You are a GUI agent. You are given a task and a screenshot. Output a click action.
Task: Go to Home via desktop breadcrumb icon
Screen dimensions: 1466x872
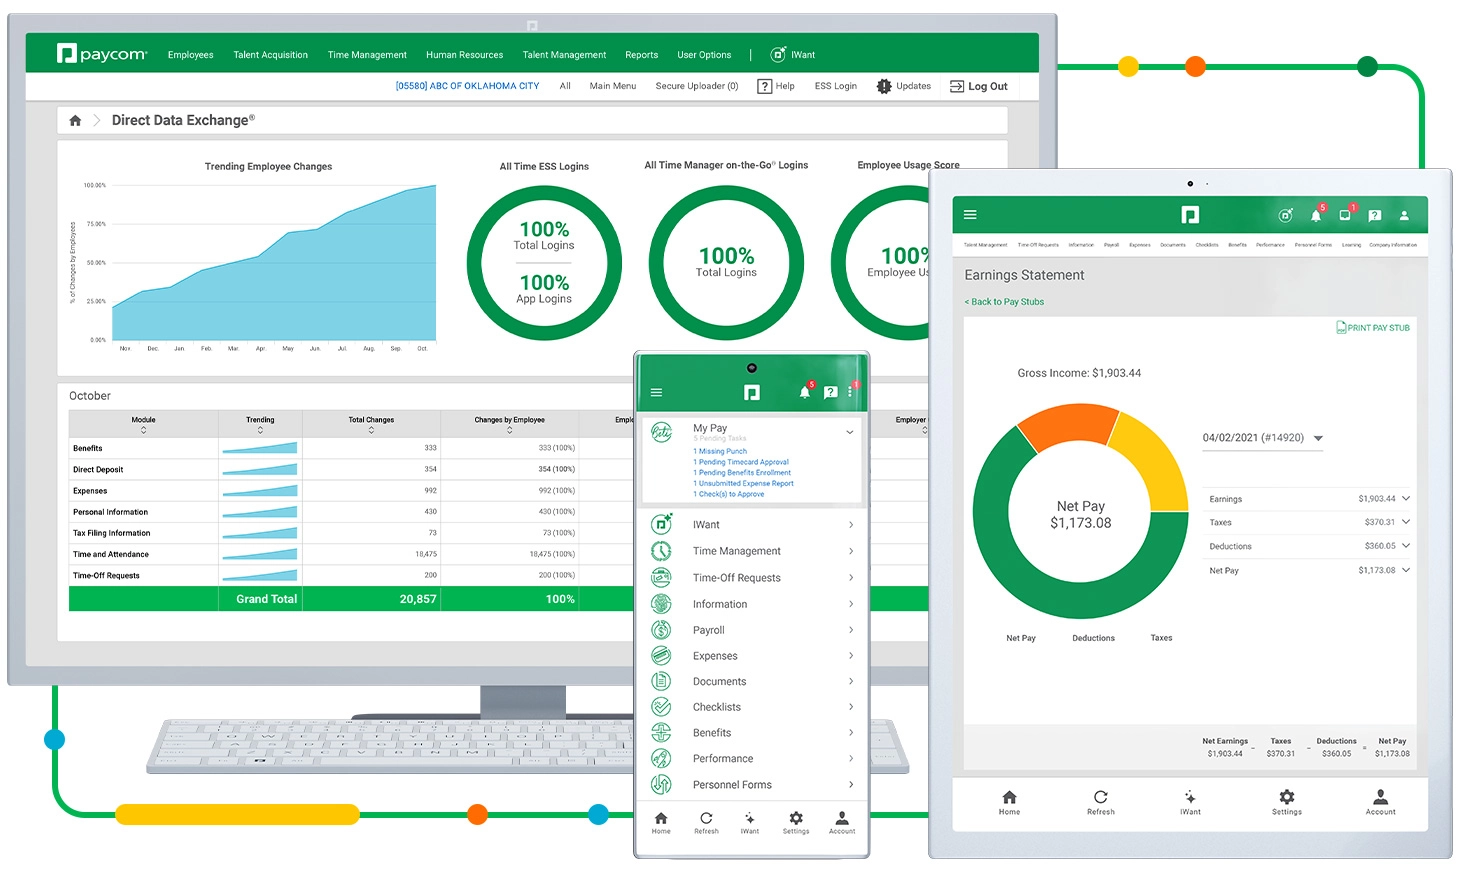pos(75,120)
